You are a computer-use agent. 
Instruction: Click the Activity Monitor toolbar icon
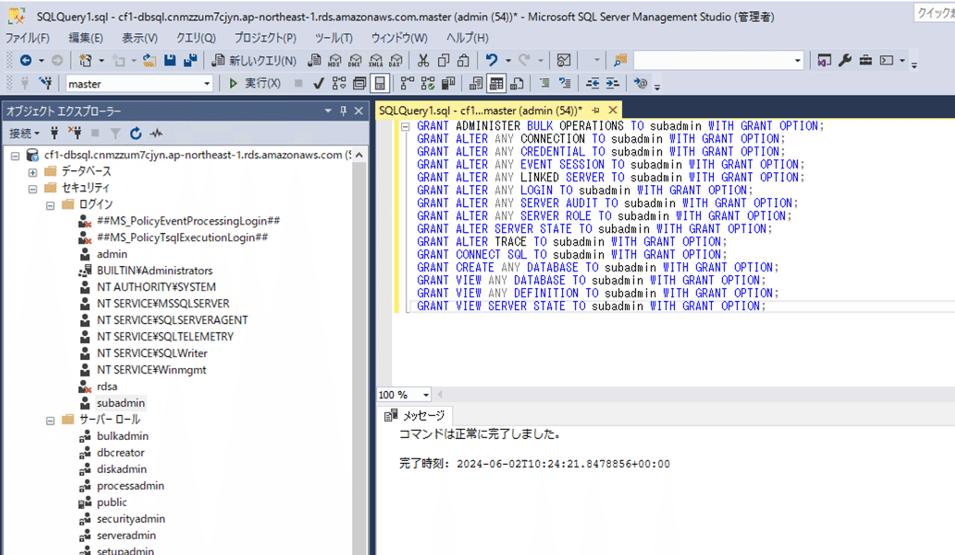click(x=564, y=60)
